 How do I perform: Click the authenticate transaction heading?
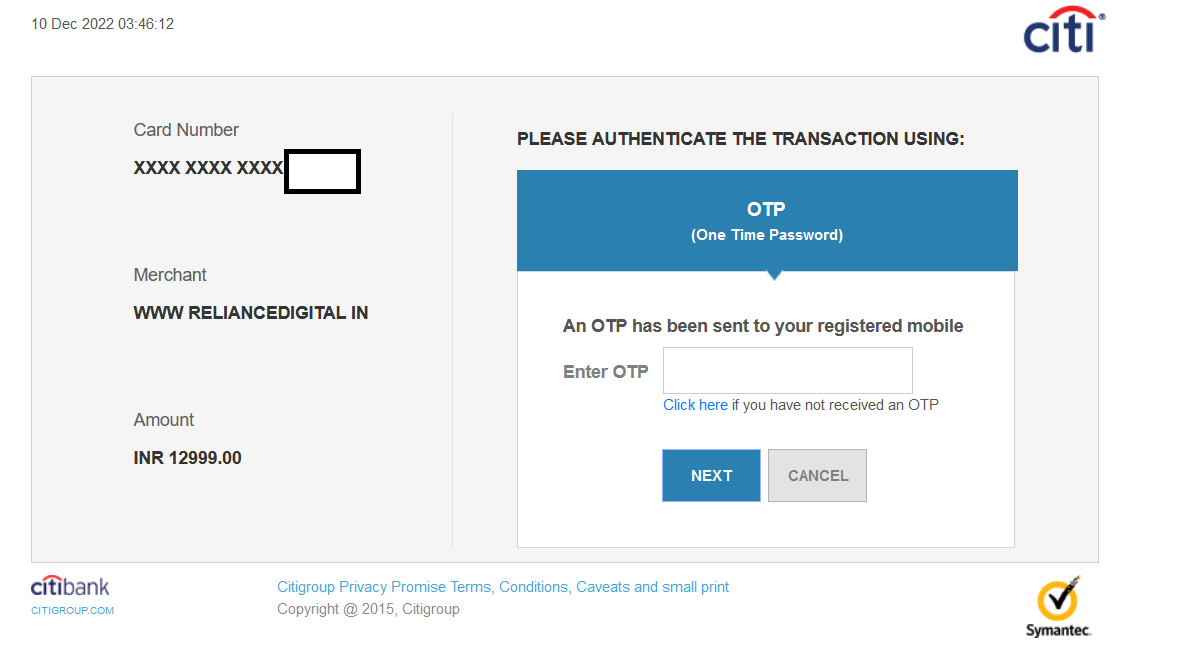click(741, 139)
